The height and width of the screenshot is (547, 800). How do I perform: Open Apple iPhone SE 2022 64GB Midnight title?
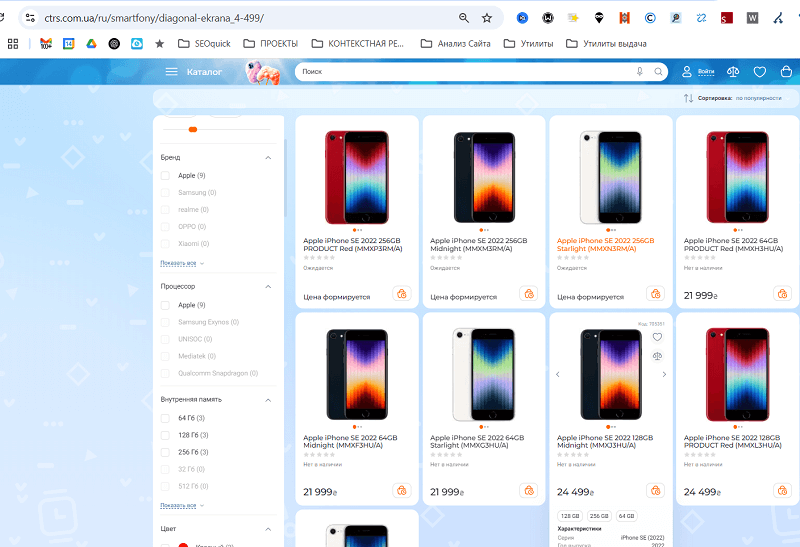click(350, 441)
